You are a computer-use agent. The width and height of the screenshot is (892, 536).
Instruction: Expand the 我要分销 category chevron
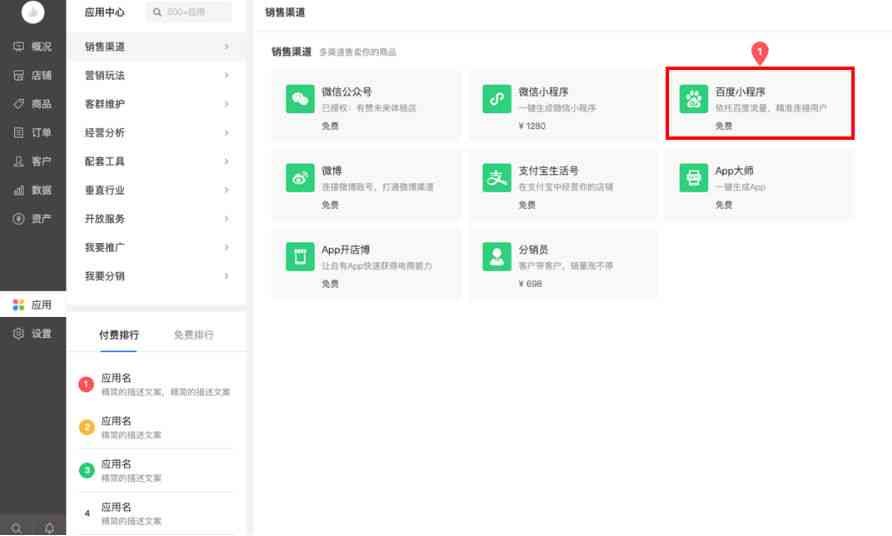point(226,276)
